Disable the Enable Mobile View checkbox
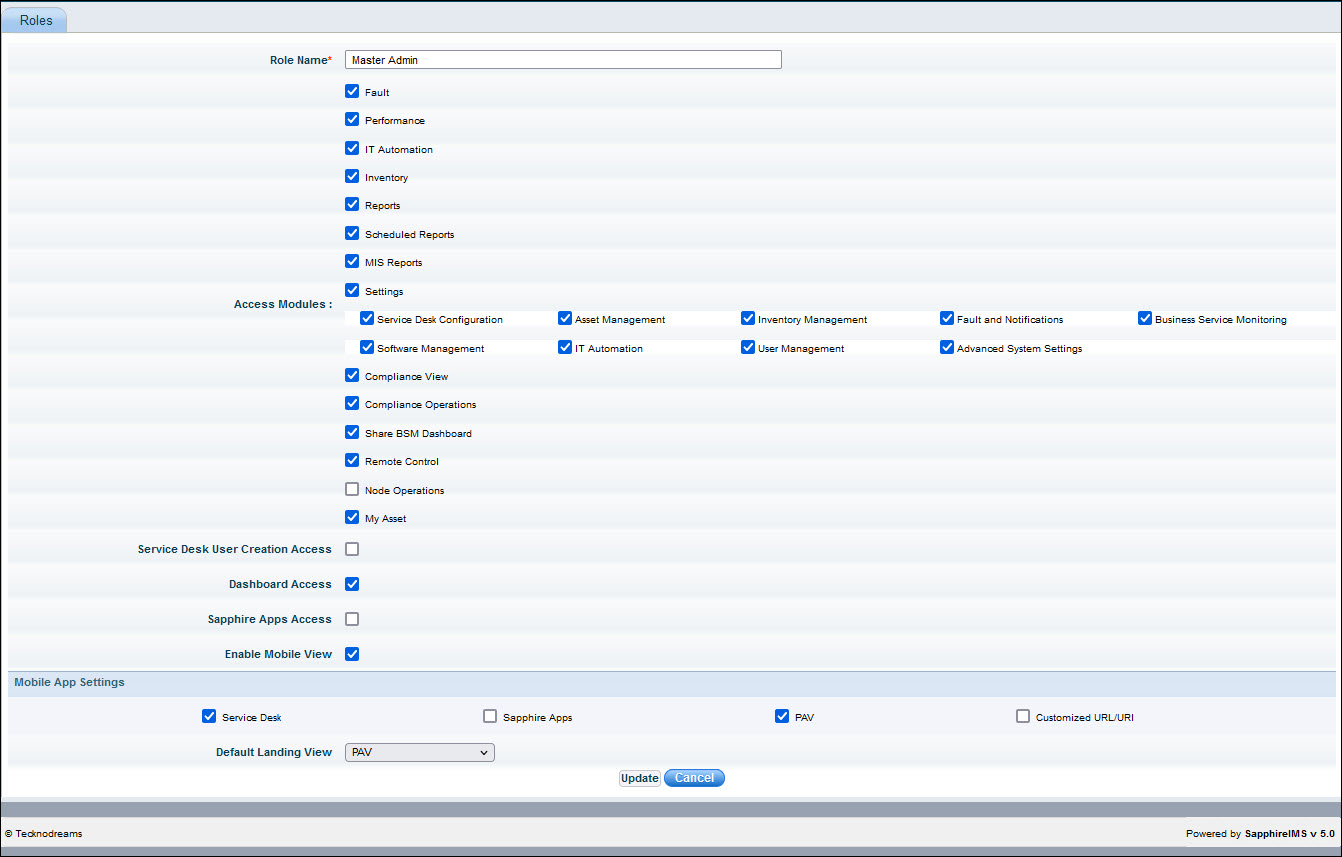The image size is (1342, 857). point(352,654)
